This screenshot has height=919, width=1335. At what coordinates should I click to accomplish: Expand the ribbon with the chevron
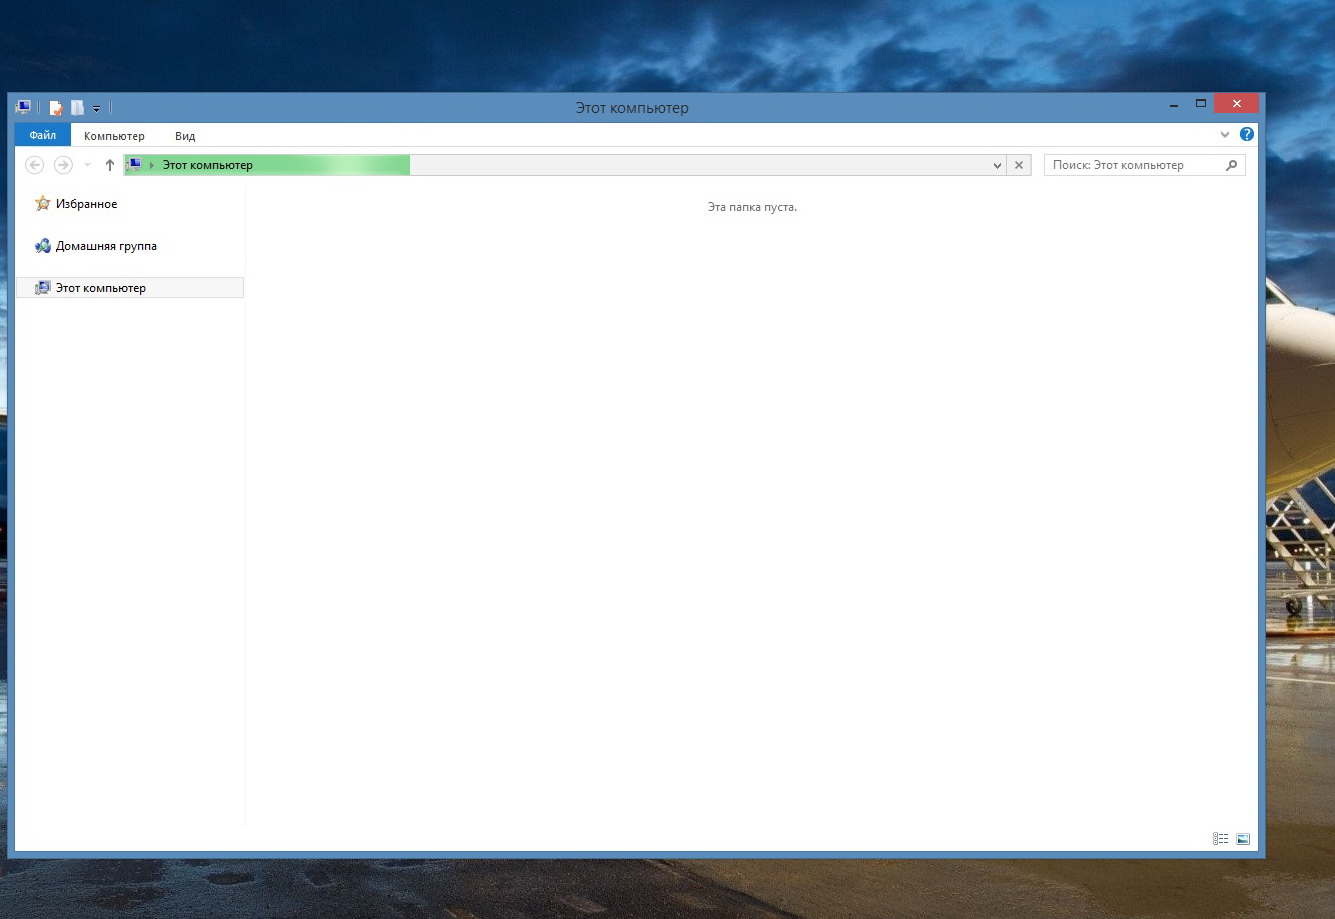pos(1225,135)
